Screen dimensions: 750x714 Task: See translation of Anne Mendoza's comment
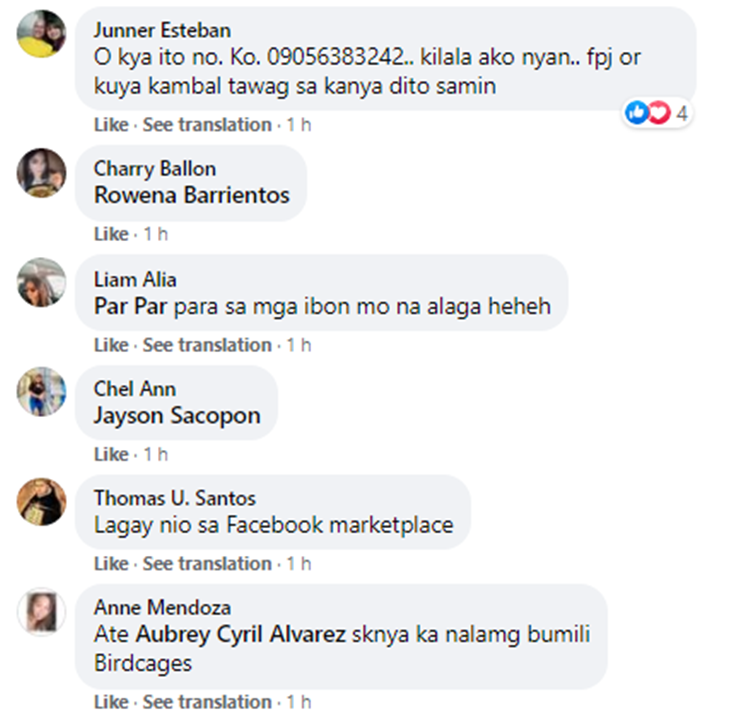point(207,701)
